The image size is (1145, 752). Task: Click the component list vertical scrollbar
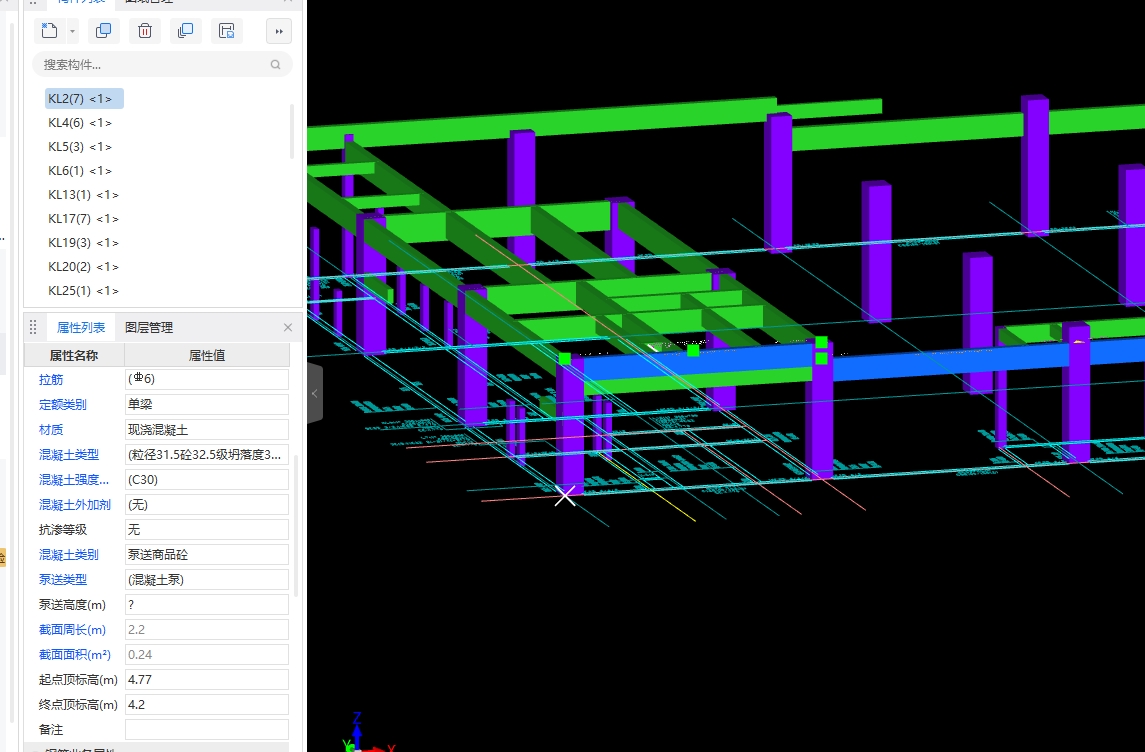click(x=292, y=131)
